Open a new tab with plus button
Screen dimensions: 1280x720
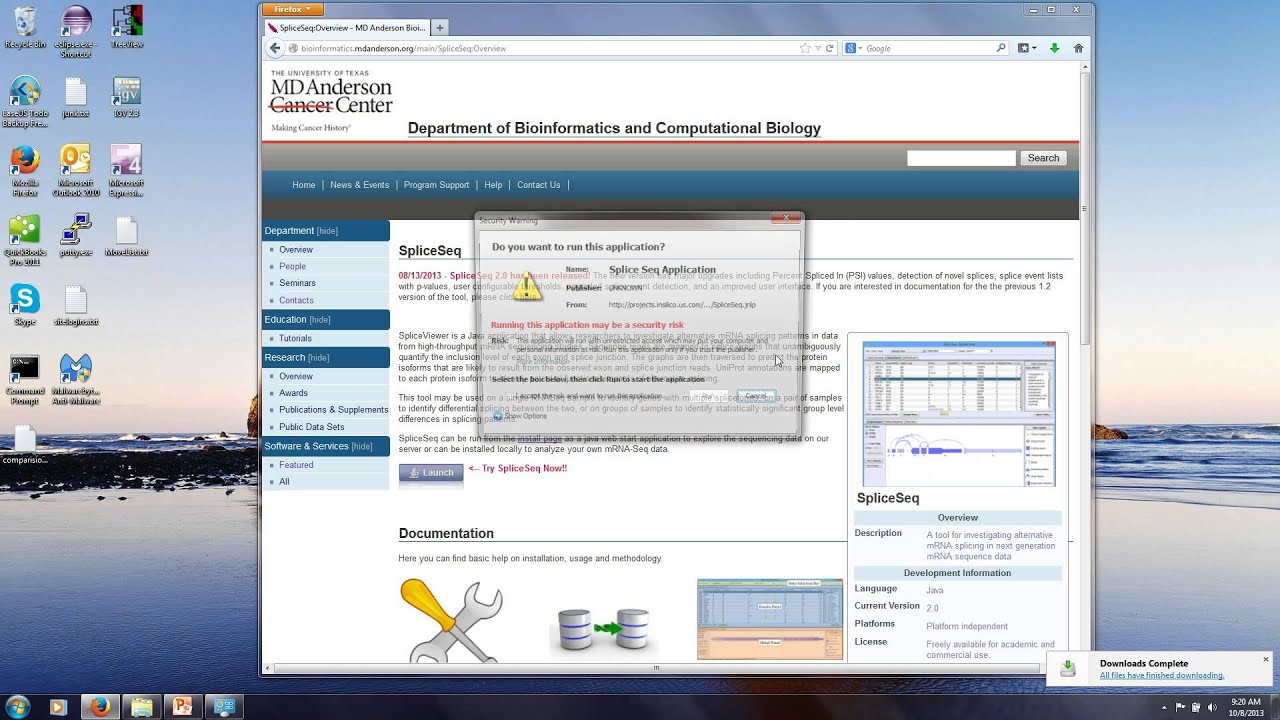(x=440, y=28)
